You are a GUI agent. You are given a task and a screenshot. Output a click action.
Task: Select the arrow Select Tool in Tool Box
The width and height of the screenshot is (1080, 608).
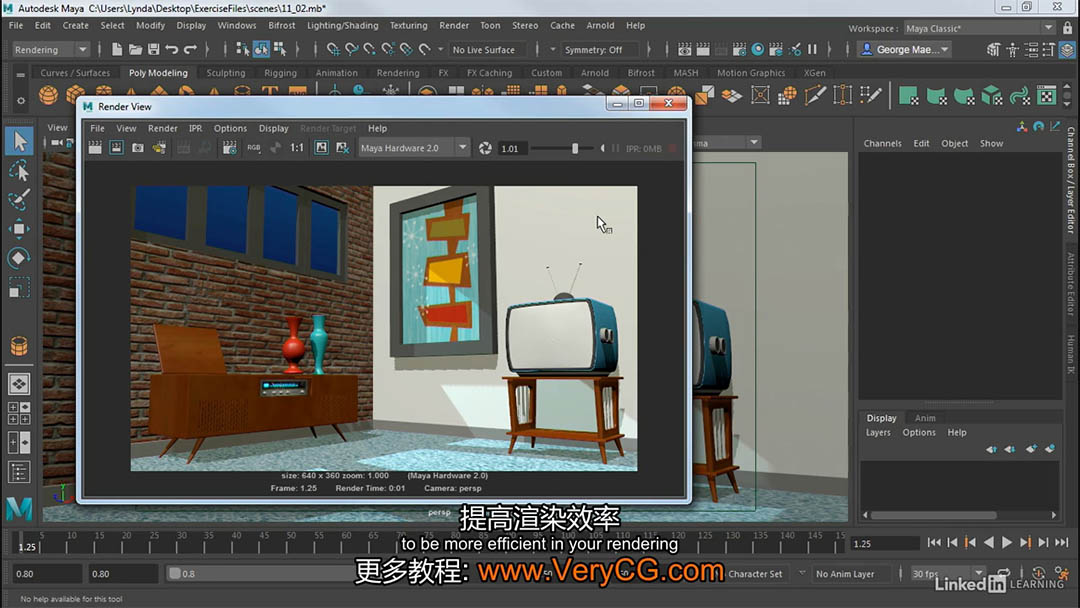[x=19, y=141]
